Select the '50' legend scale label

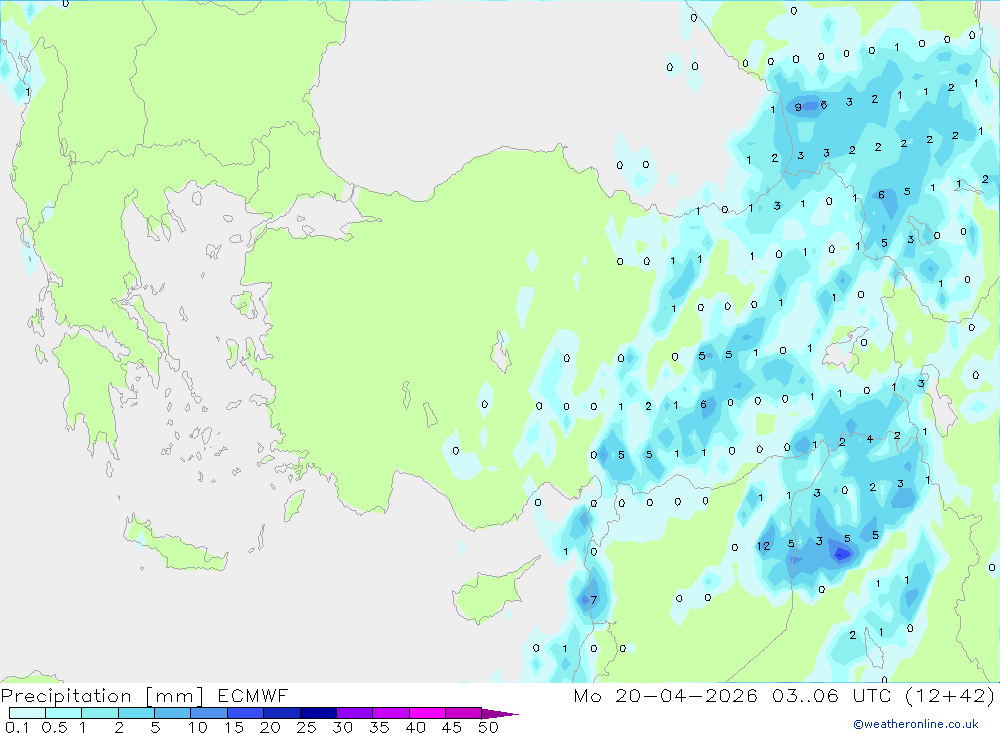[489, 727]
